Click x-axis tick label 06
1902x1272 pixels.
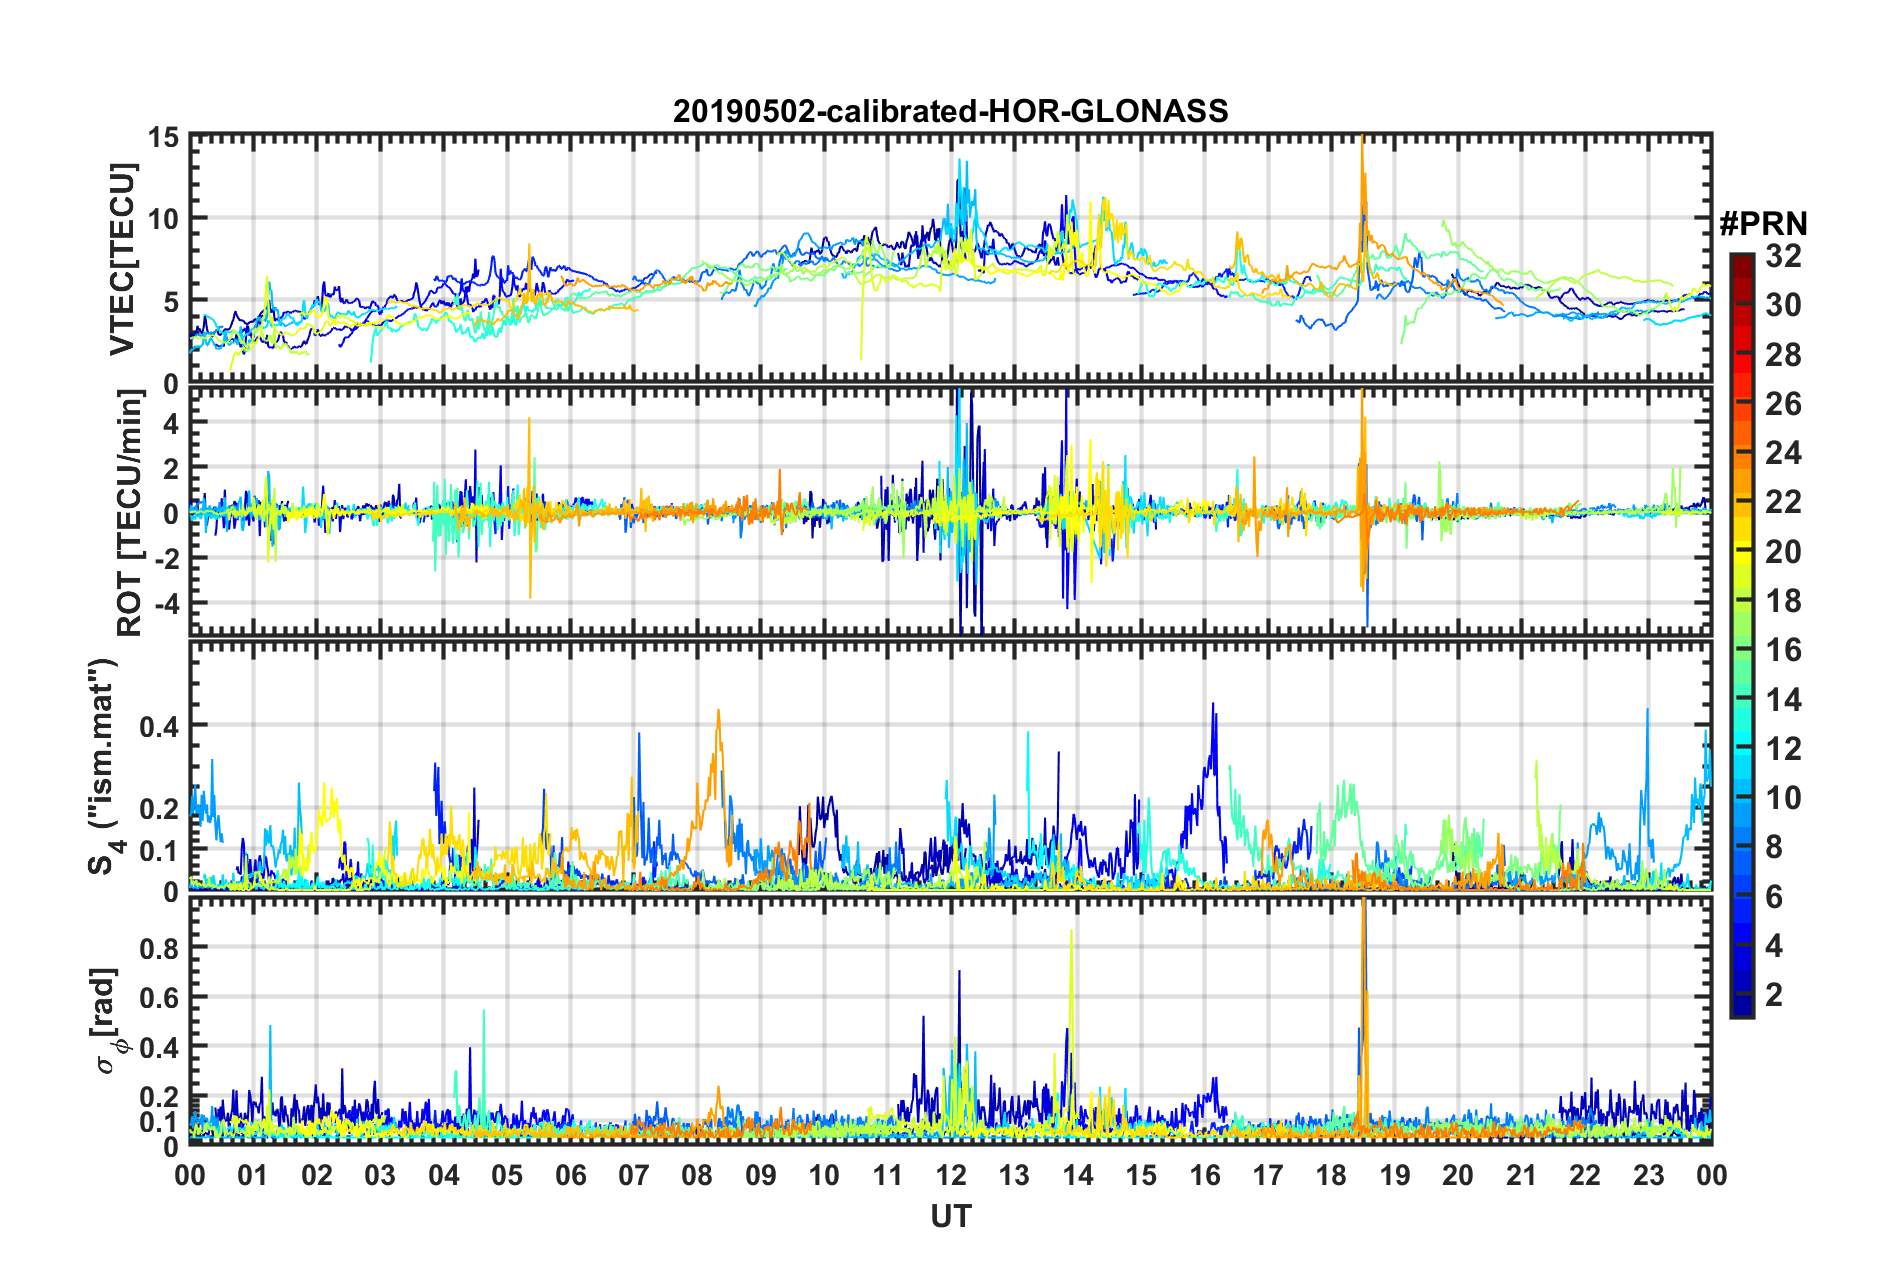pos(570,1174)
